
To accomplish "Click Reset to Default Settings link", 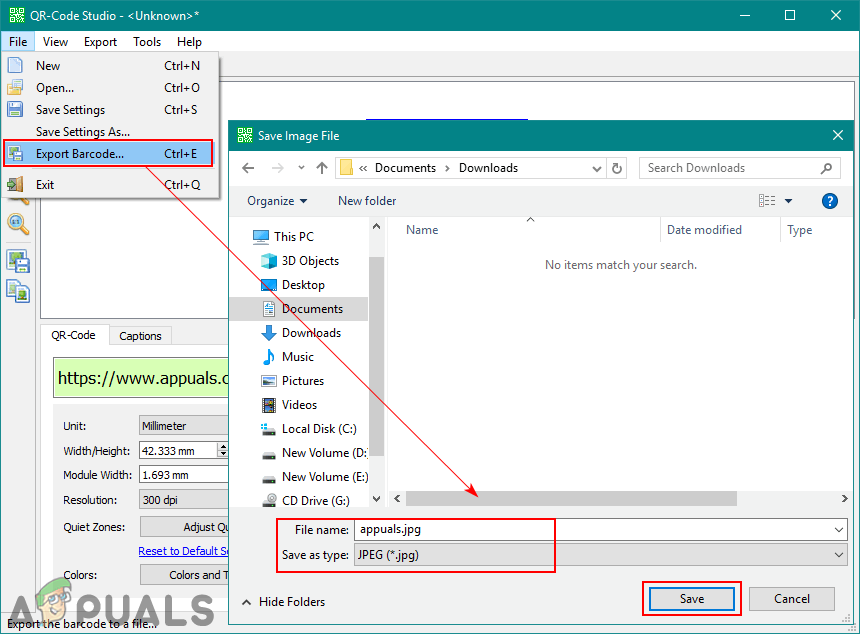I will pos(183,551).
